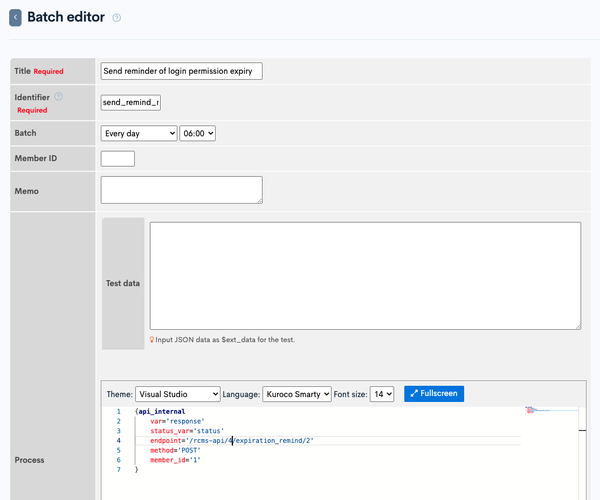Click code line with {api_internal

point(160,411)
